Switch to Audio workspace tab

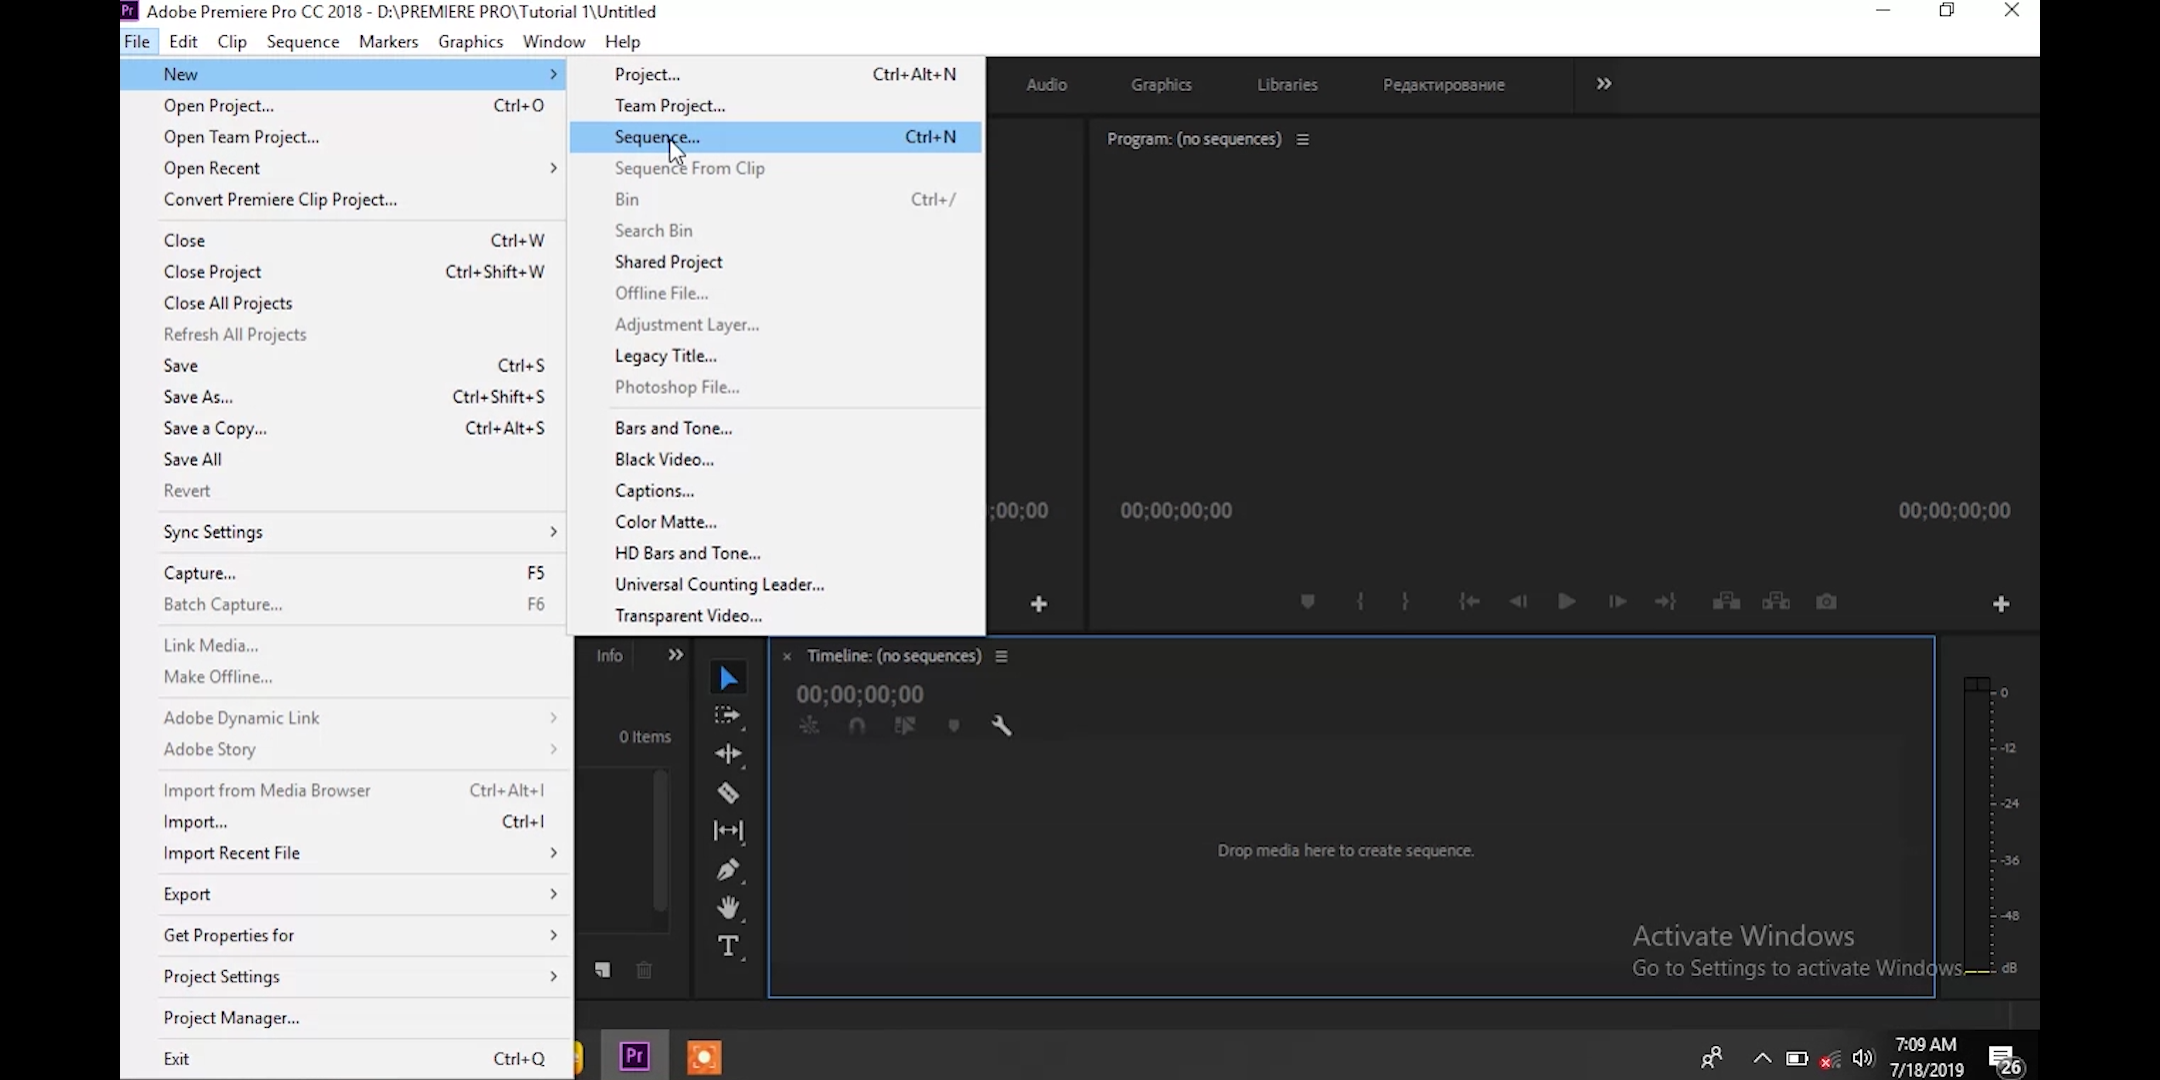[1046, 85]
